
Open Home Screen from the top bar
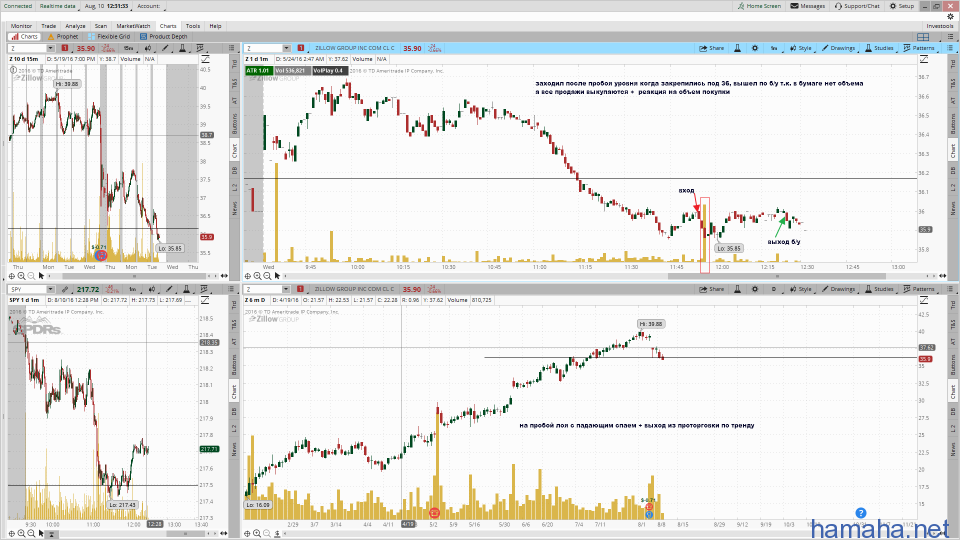[x=759, y=6]
